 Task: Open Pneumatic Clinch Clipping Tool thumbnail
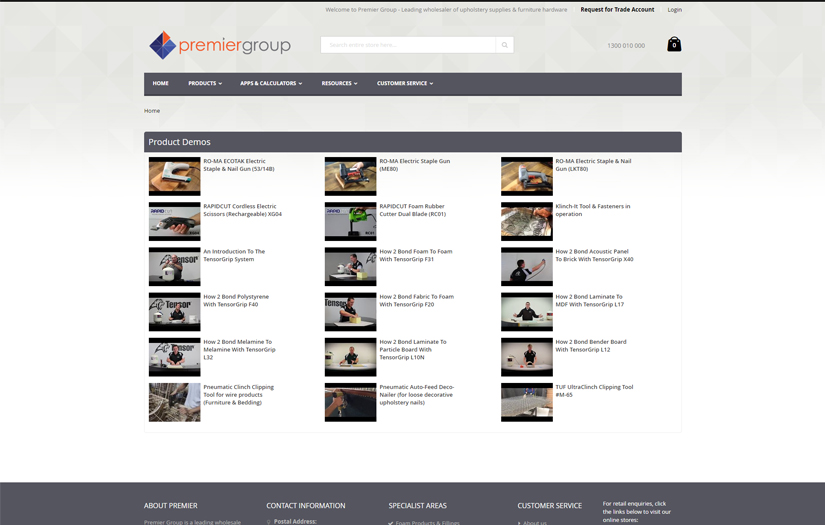point(175,402)
